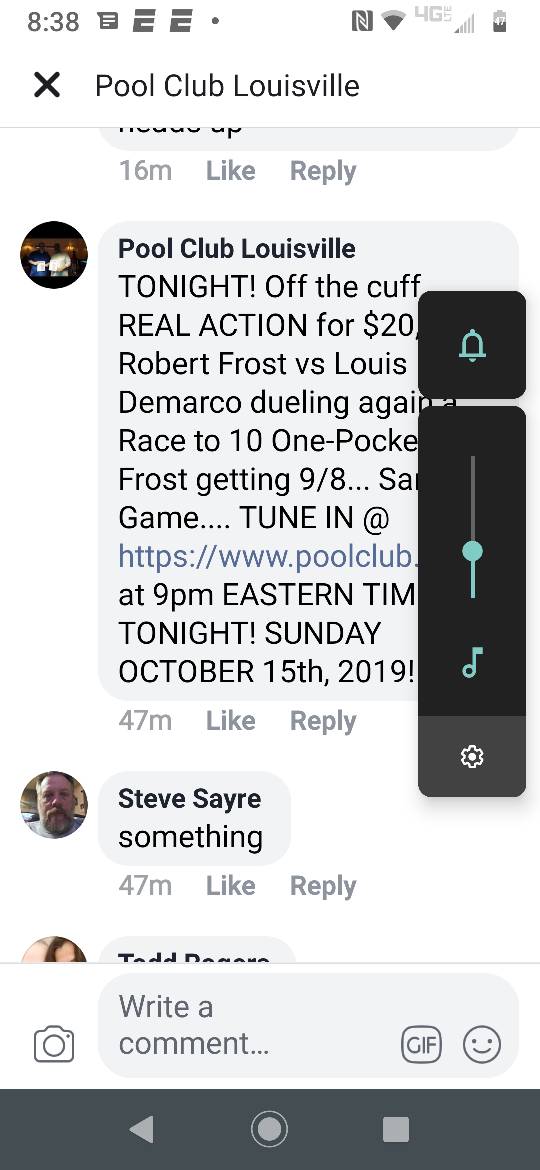Image resolution: width=540 pixels, height=1170 pixels.
Task: Open the emoji smiley picker
Action: pyautogui.click(x=482, y=1044)
